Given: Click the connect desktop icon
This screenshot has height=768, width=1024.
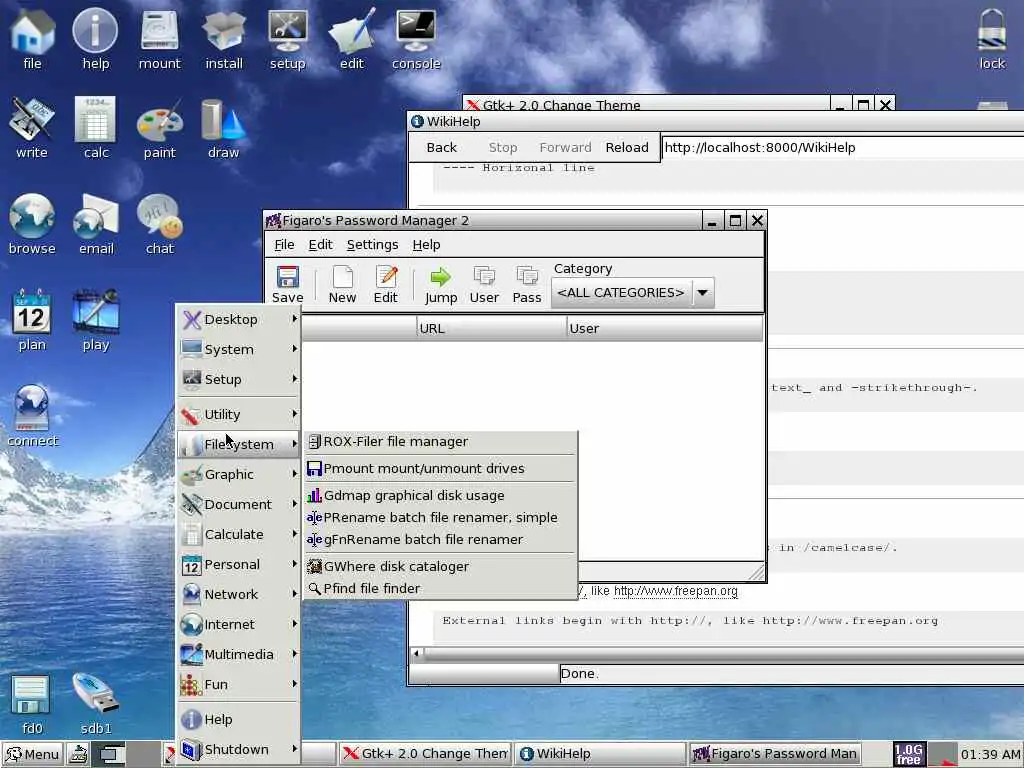Looking at the screenshot, I should (x=33, y=416).
